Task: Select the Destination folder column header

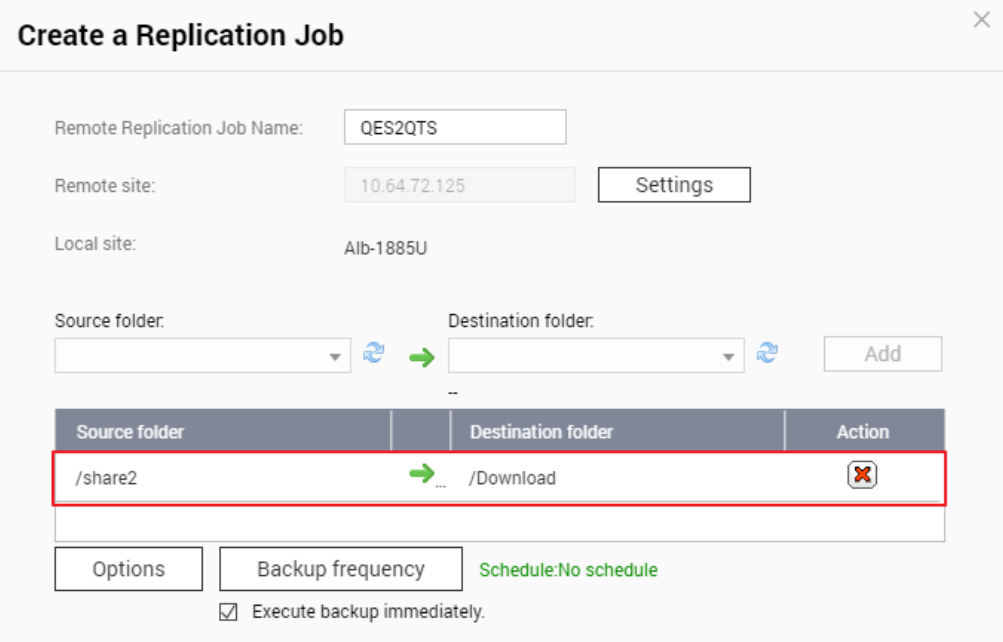Action: click(541, 432)
